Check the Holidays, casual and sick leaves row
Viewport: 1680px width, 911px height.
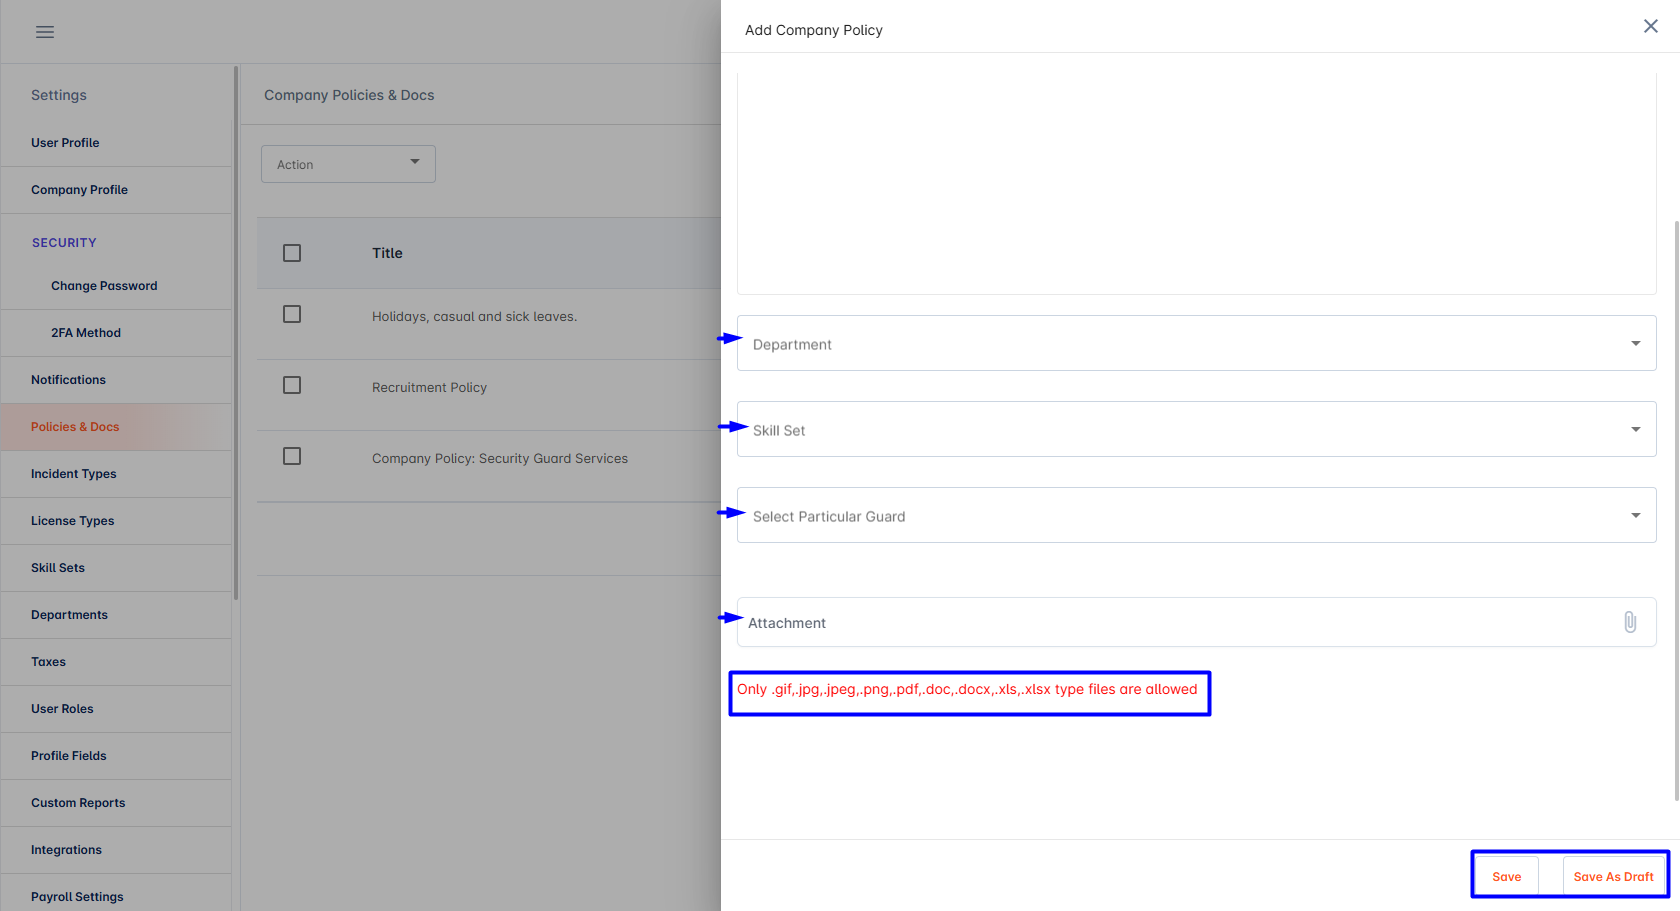point(292,314)
